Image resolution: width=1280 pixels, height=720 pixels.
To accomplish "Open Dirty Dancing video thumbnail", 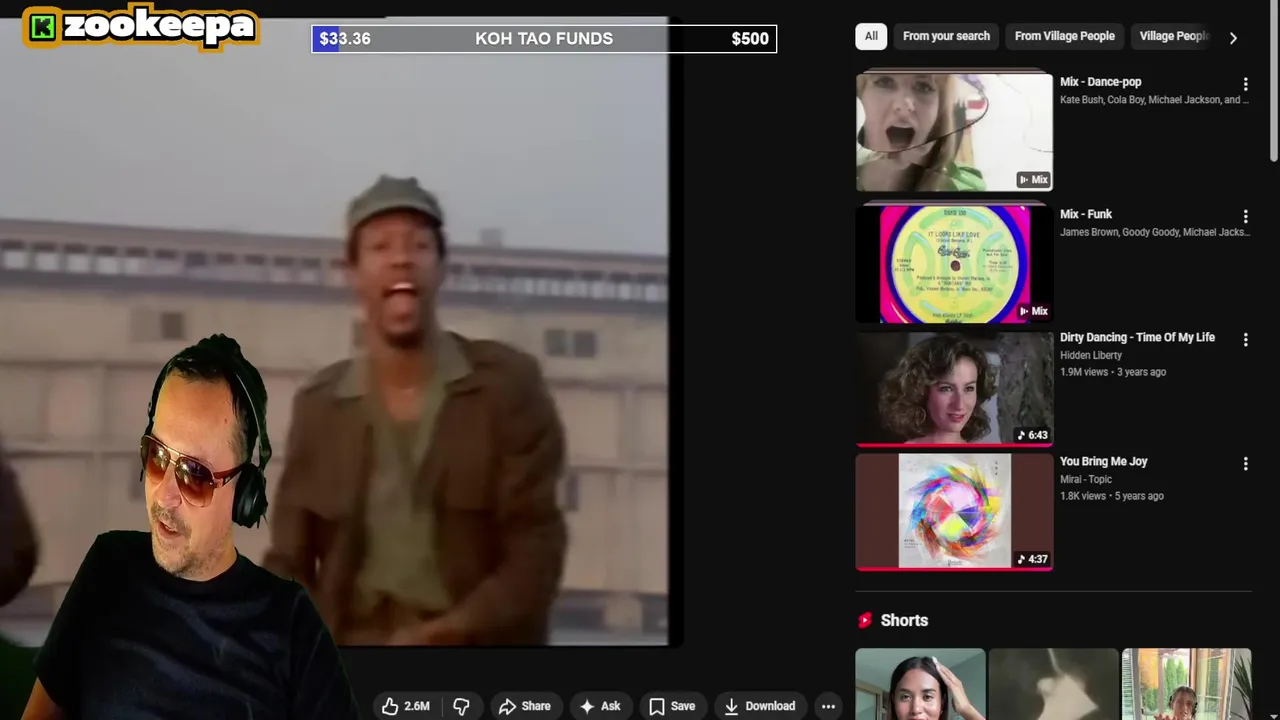I will [954, 388].
